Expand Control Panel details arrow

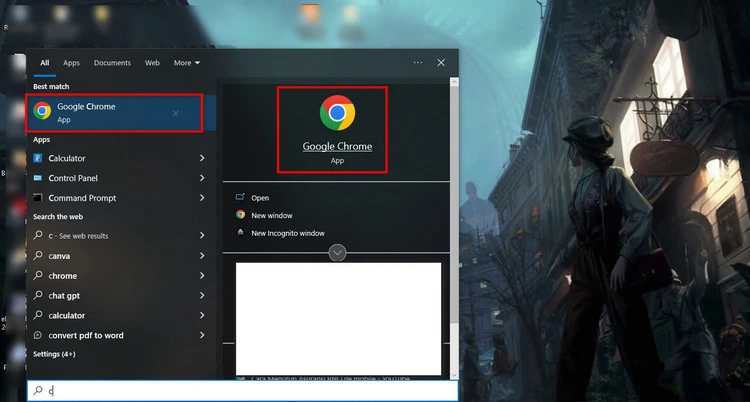[202, 178]
